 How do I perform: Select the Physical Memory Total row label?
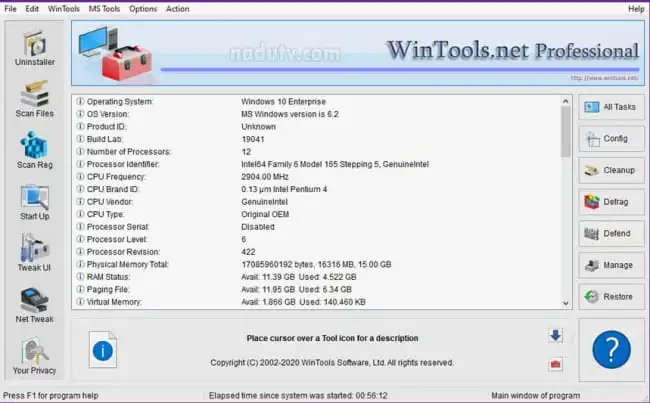tap(128, 264)
